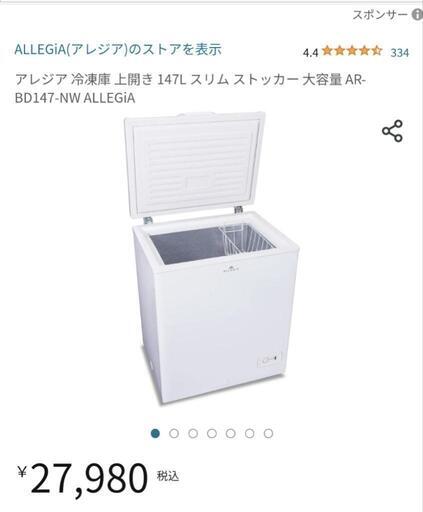Open the sponsor info icon

(417, 15)
